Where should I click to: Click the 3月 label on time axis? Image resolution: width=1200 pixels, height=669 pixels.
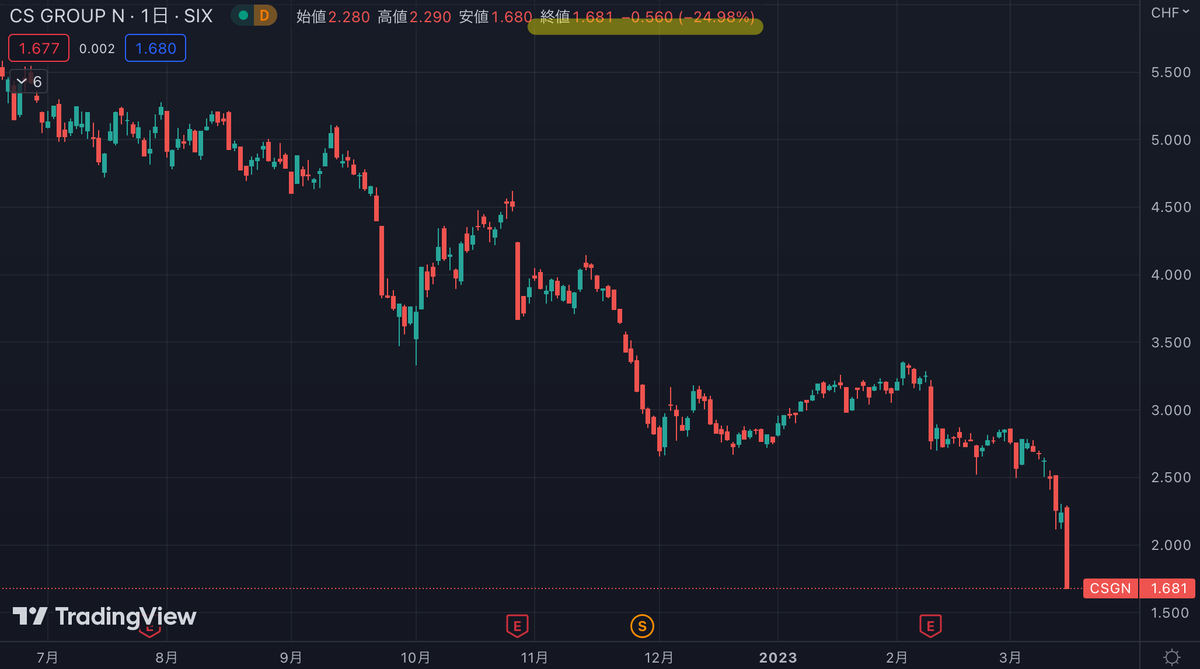tap(1010, 657)
